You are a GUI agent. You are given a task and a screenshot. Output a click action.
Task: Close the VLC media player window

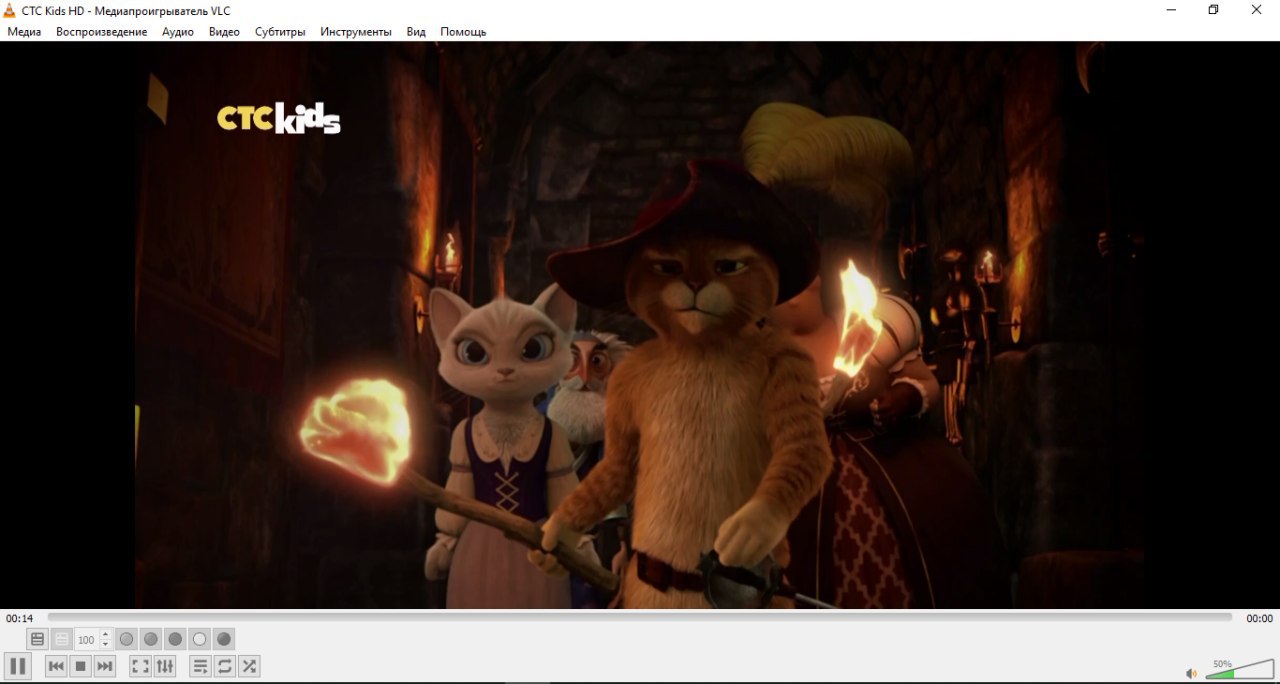[x=1257, y=10]
